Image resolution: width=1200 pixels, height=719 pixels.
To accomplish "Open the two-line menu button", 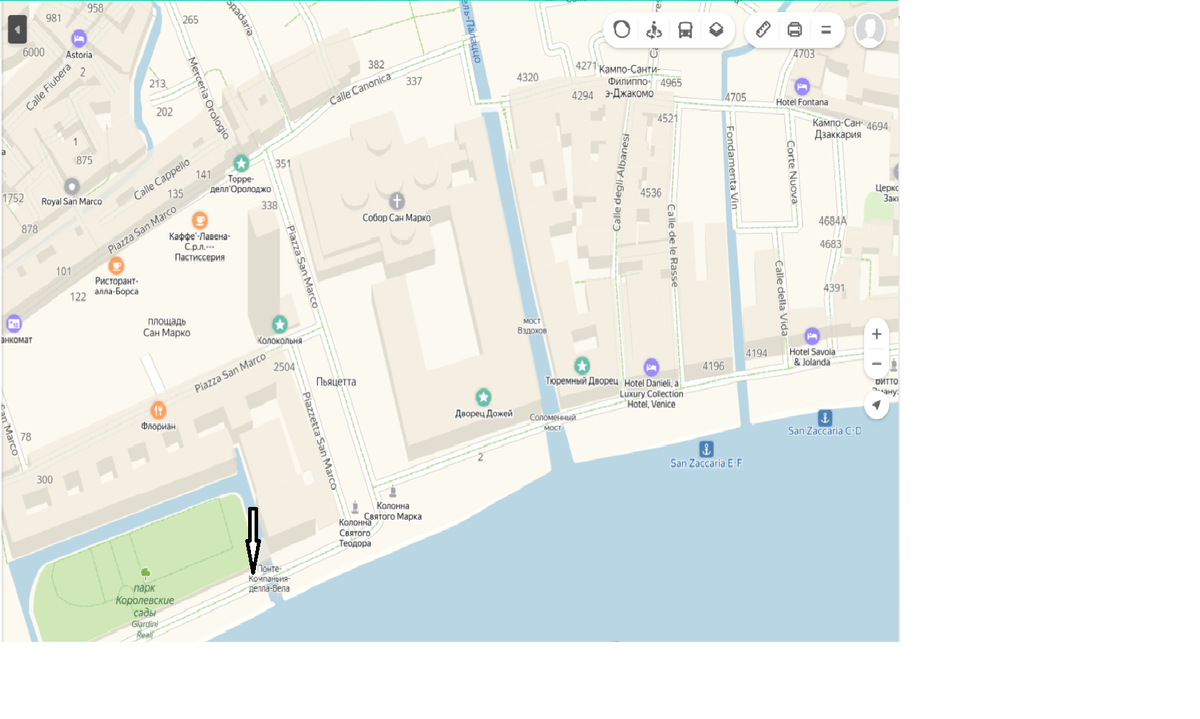I will point(826,30).
